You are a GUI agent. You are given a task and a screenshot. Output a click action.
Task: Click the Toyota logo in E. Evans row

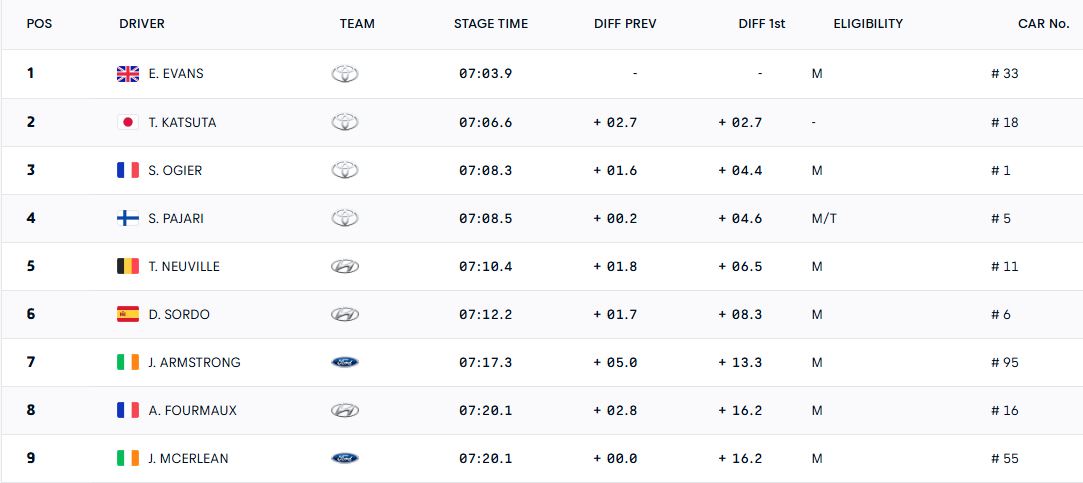(345, 74)
